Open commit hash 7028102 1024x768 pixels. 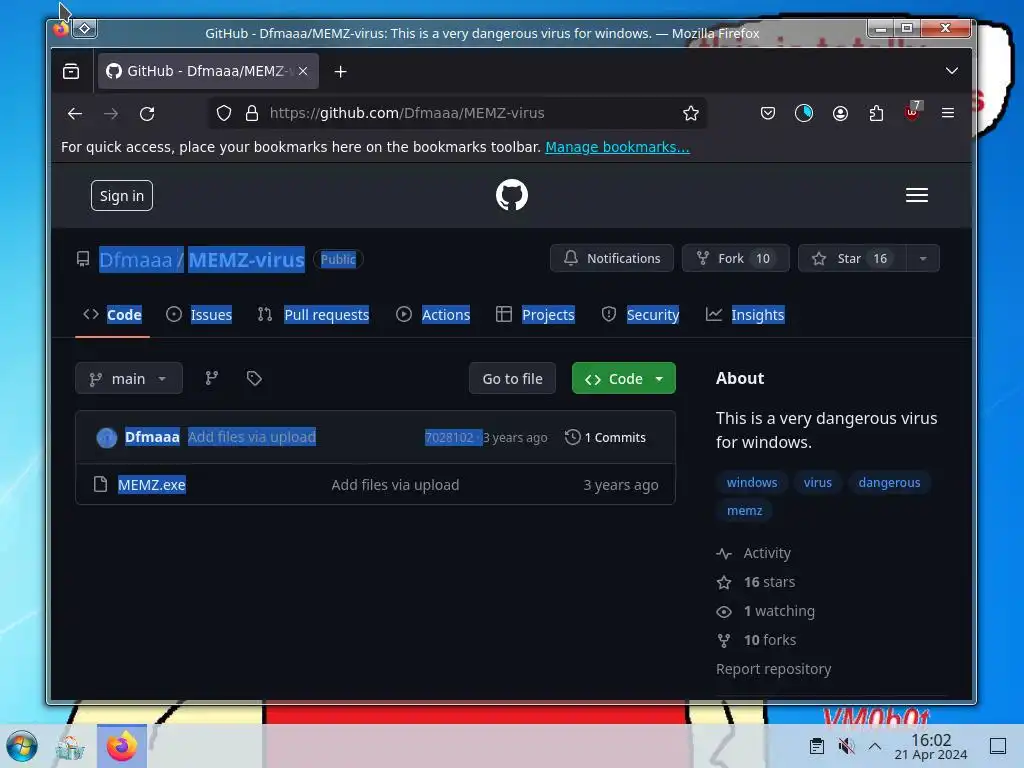[449, 438]
